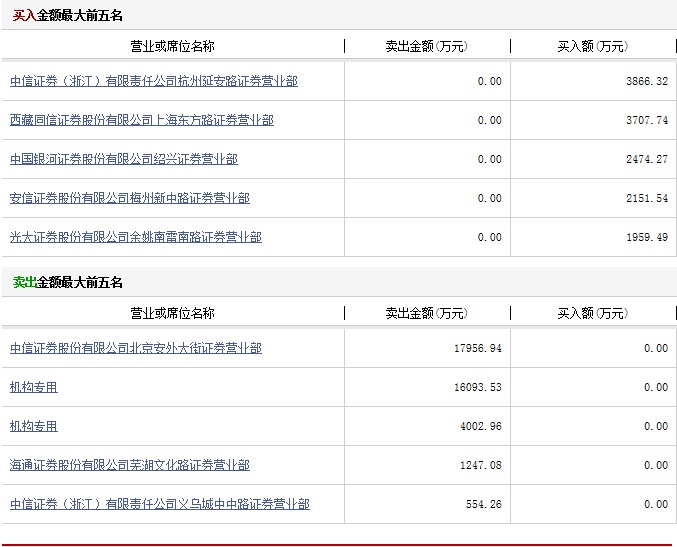Click the 买入金额最大前五名 section heading
This screenshot has height=547, width=677.
pyautogui.click(x=68, y=16)
